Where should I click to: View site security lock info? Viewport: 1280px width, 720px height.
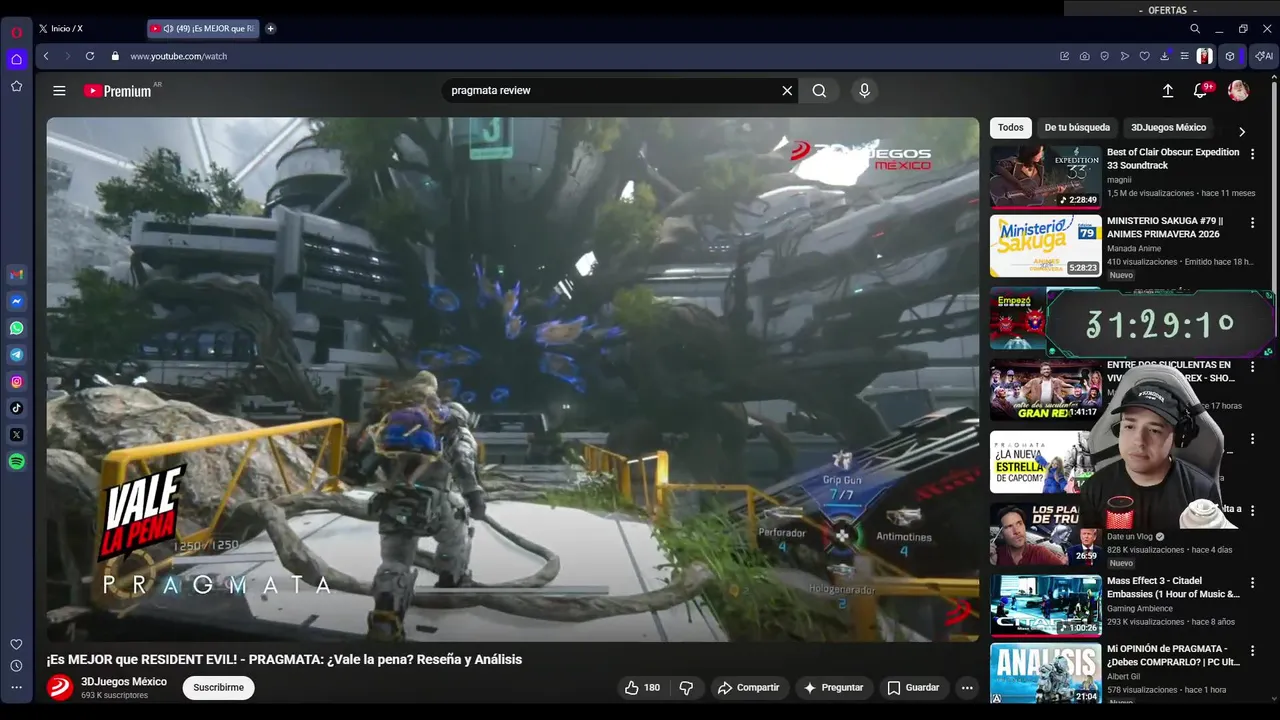(115, 56)
